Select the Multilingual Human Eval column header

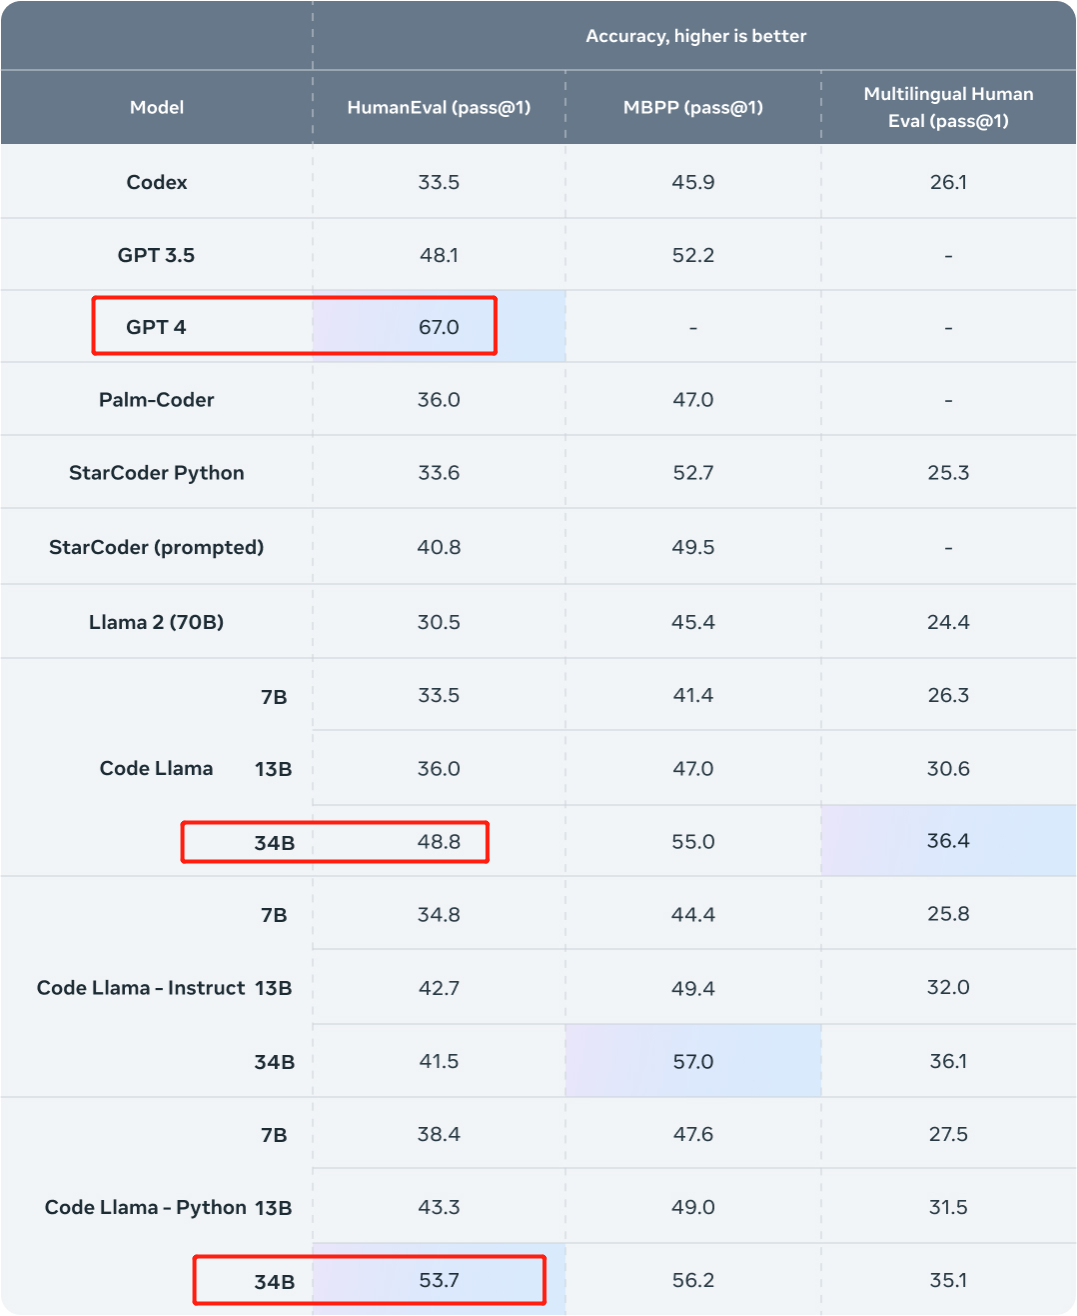click(948, 107)
